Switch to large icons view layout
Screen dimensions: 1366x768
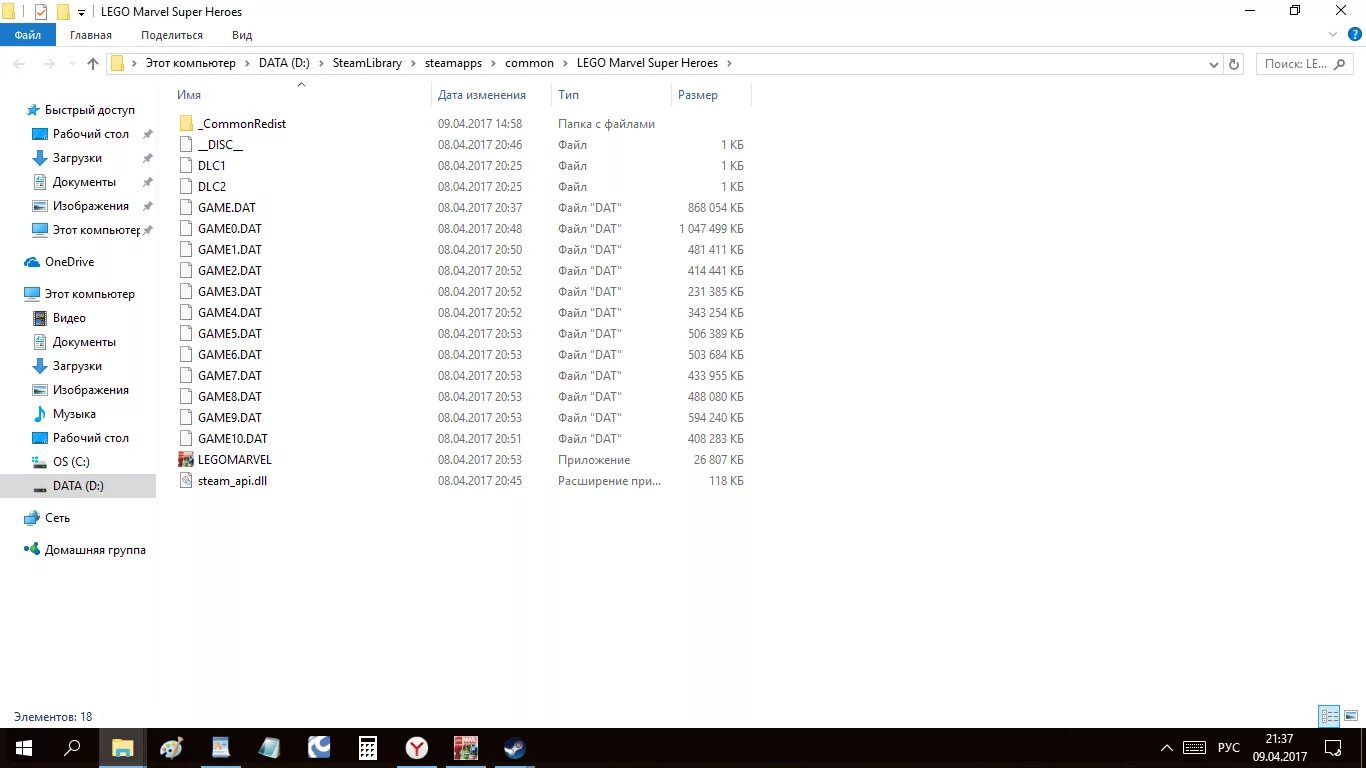point(1349,716)
